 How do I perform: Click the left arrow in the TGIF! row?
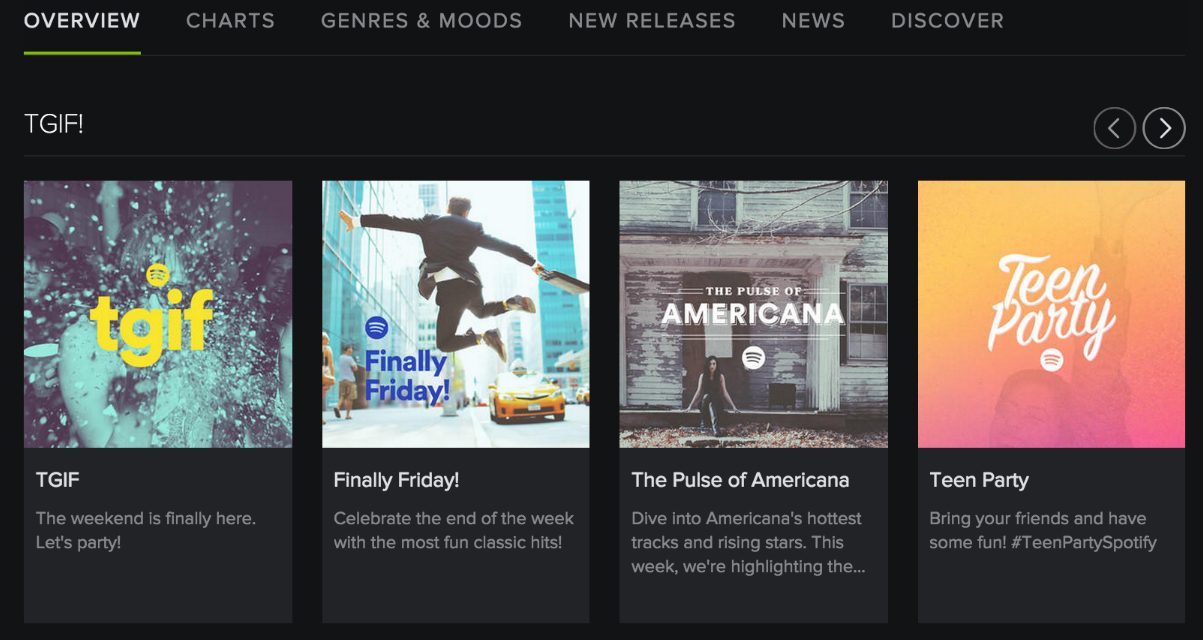coord(1114,128)
